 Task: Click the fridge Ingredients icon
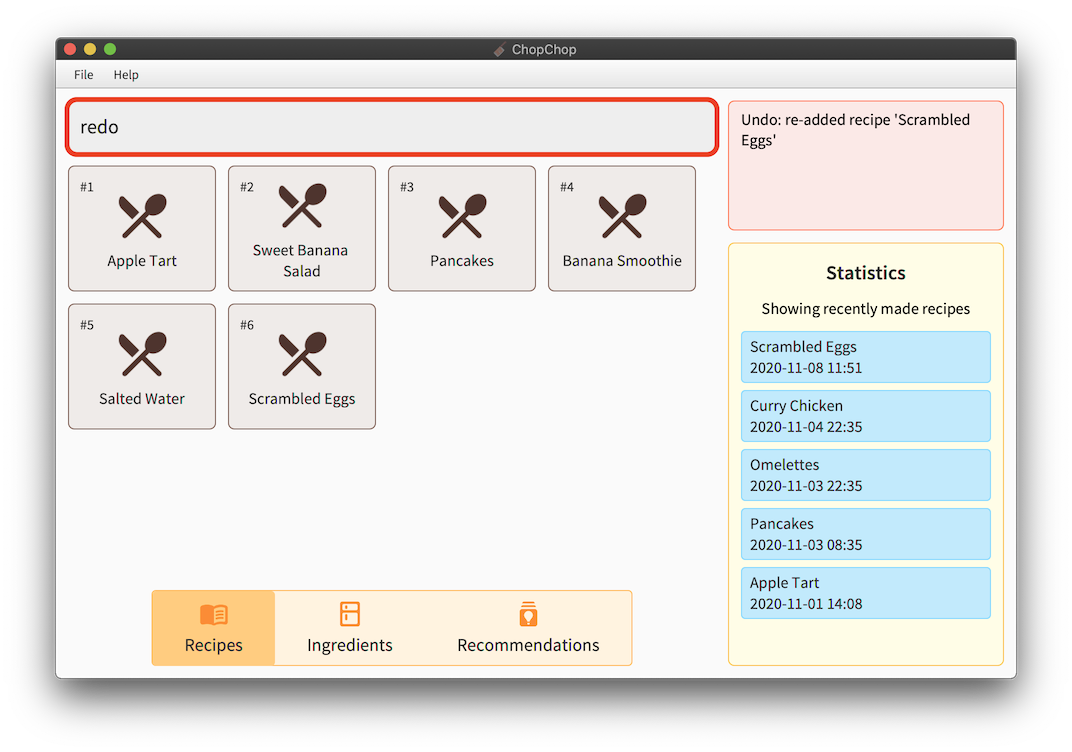pyautogui.click(x=349, y=614)
